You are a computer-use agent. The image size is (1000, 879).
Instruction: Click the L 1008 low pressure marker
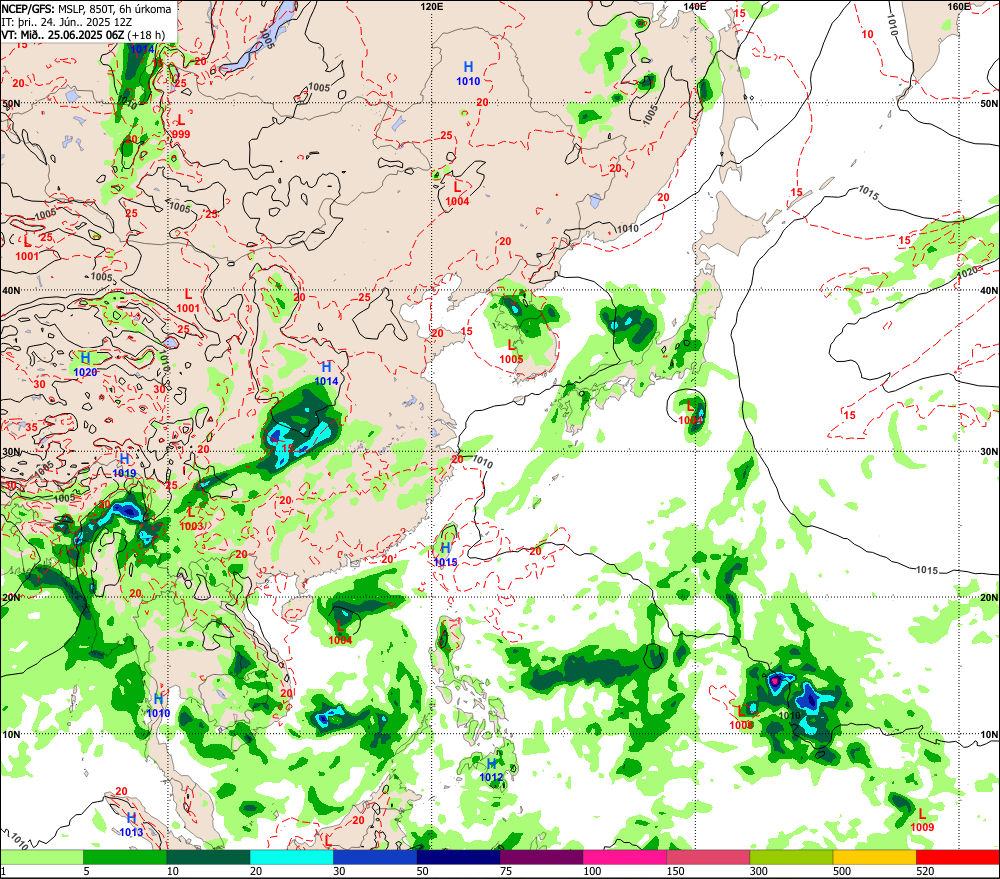(742, 717)
